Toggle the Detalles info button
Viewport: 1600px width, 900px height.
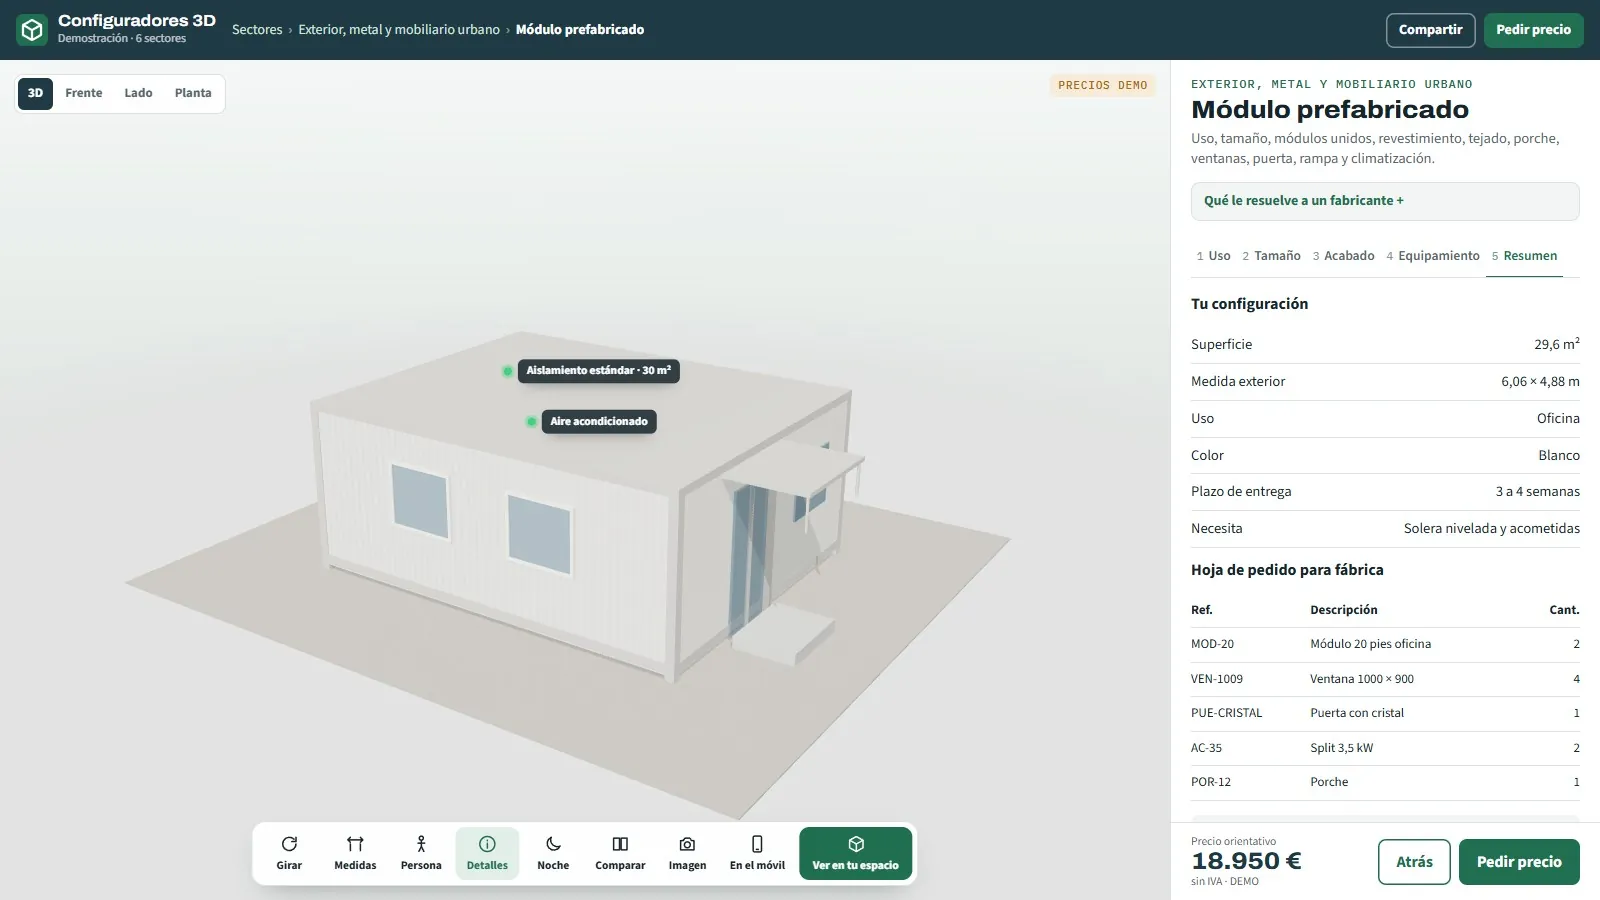(x=487, y=853)
